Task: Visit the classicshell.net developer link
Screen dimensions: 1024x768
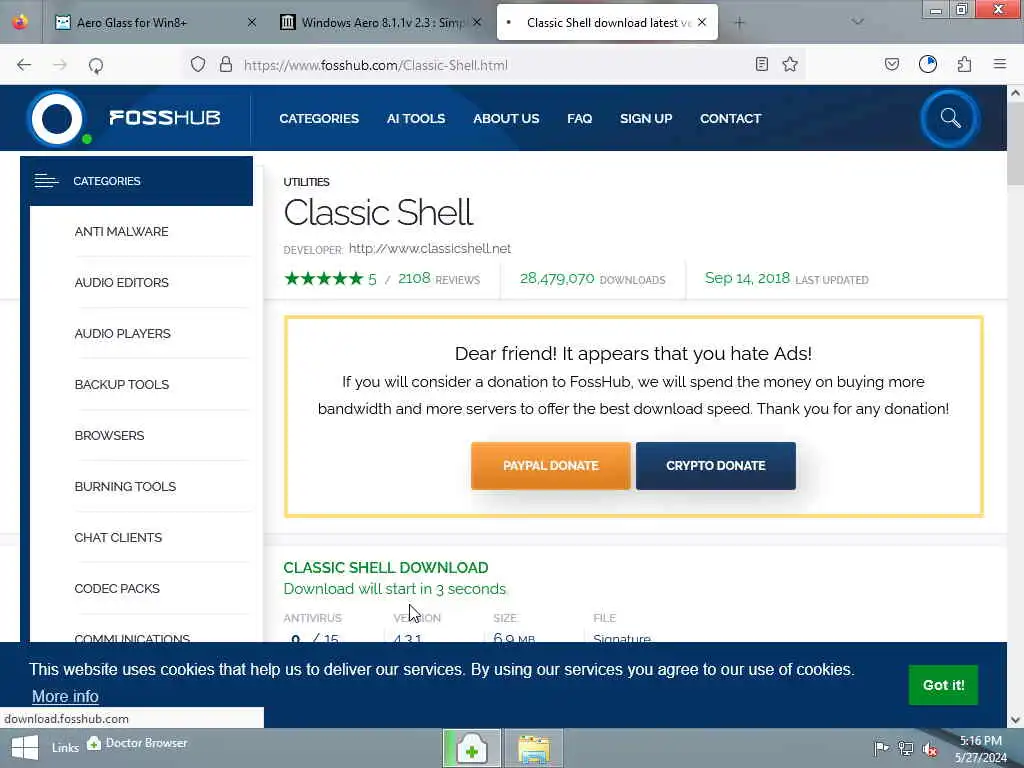Action: pyautogui.click(x=430, y=248)
